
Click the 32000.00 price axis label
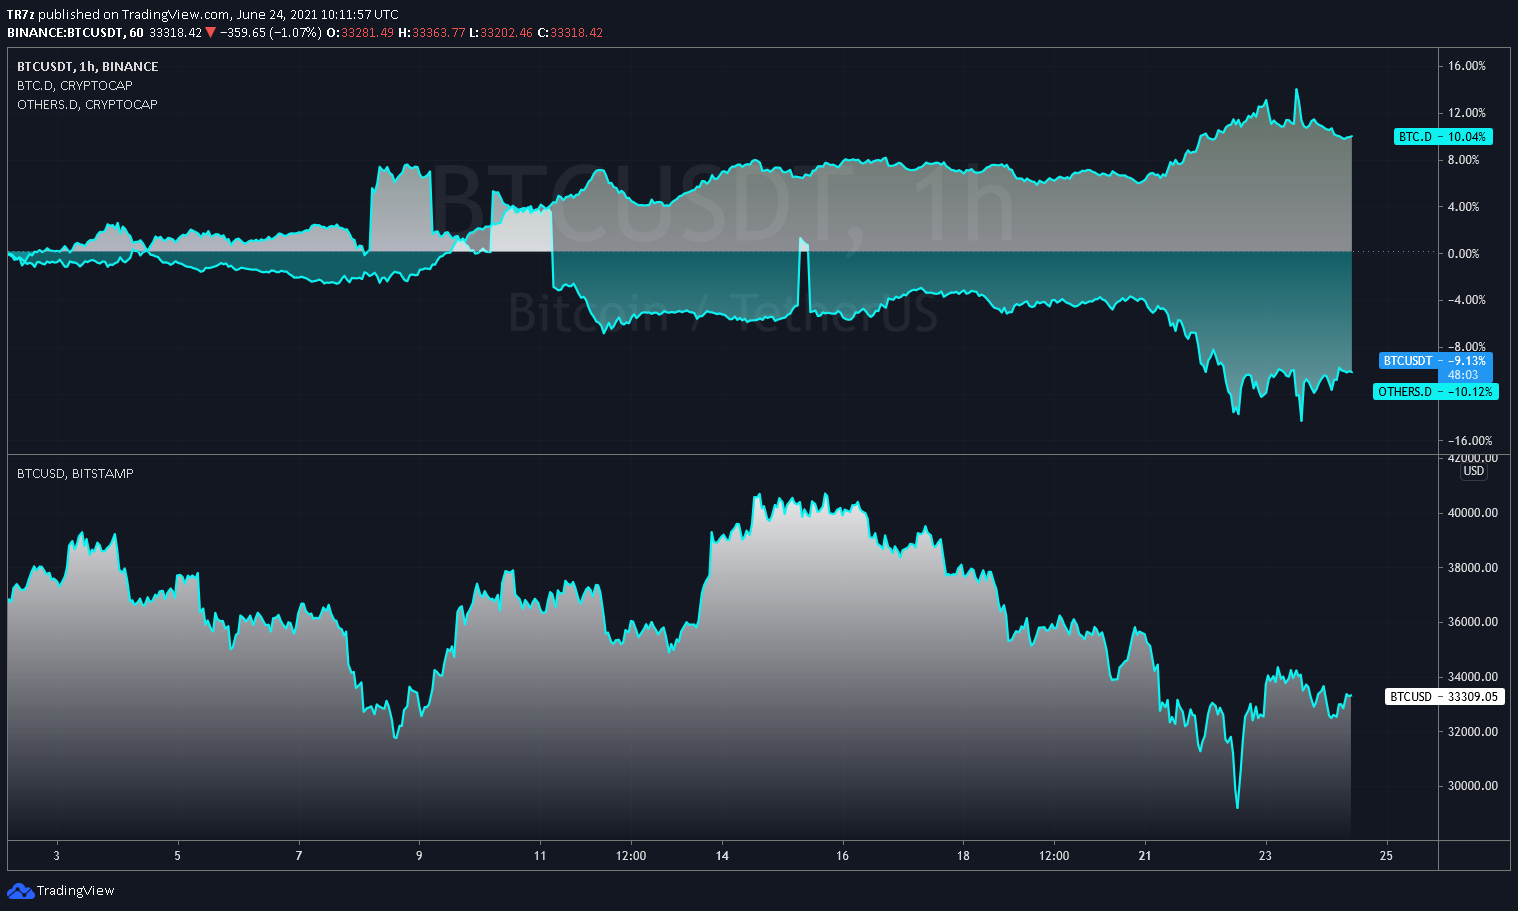1473,732
